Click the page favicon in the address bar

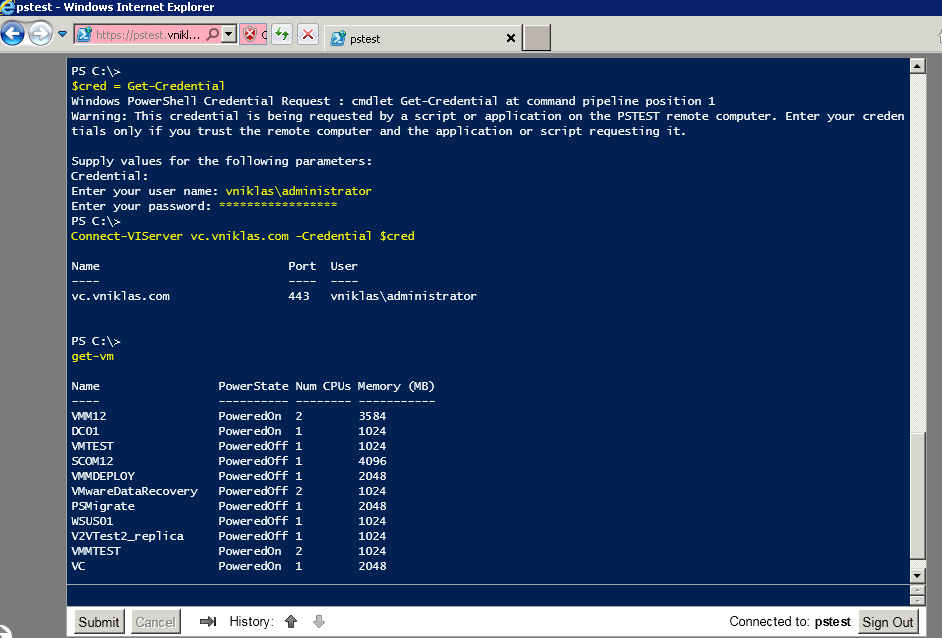[x=85, y=35]
